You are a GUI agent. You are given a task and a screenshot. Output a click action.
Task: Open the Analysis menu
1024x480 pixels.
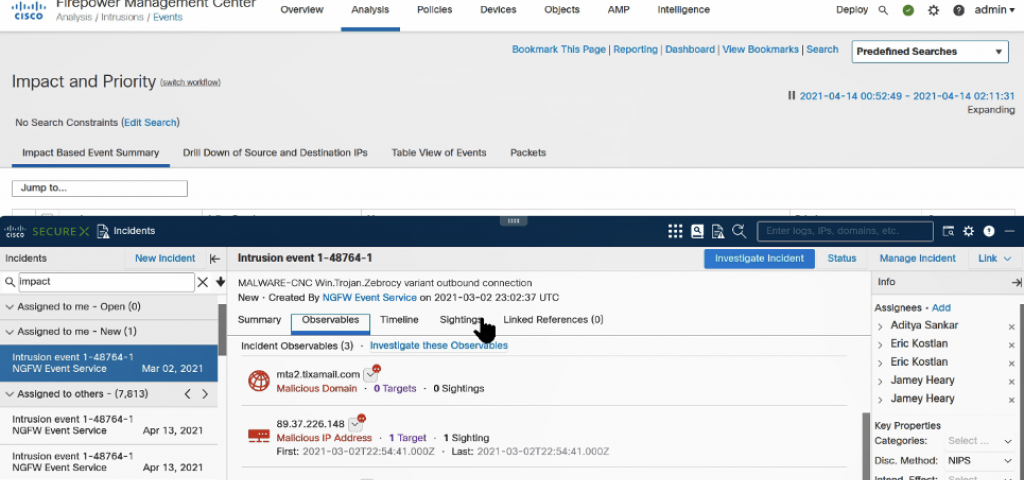(x=370, y=10)
